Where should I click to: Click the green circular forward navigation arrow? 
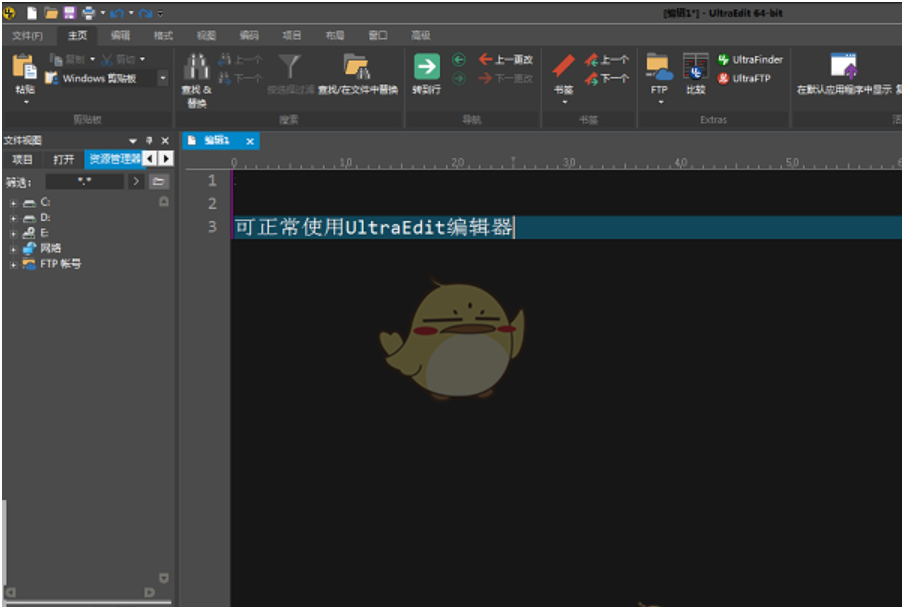coord(459,78)
